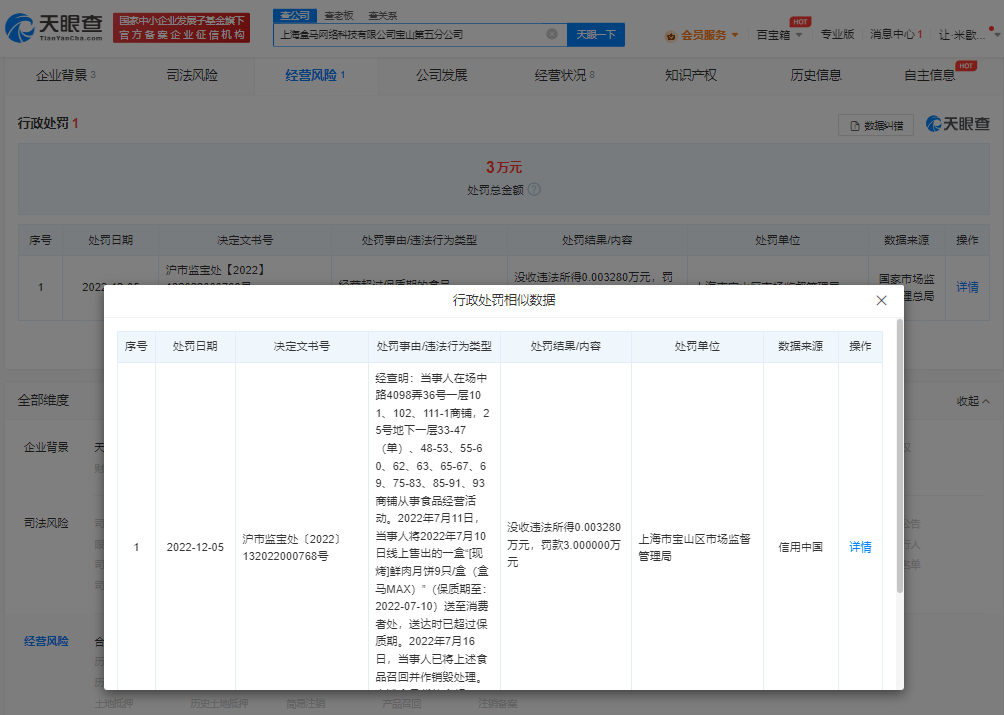Close the 行政处罚相似数据 dialog
Viewport: 1004px width, 715px height.
pyautogui.click(x=881, y=300)
